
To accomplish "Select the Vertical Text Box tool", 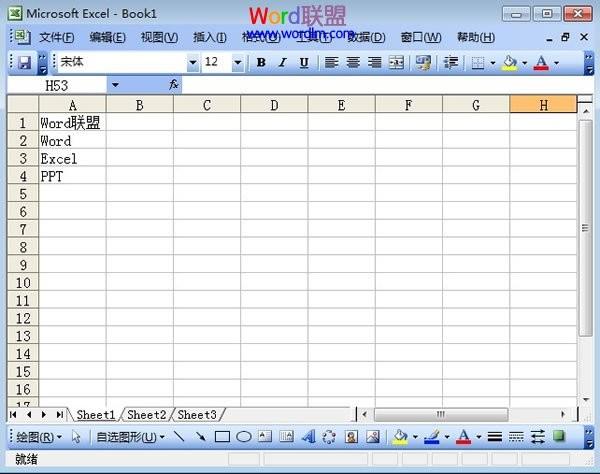I will (x=286, y=437).
